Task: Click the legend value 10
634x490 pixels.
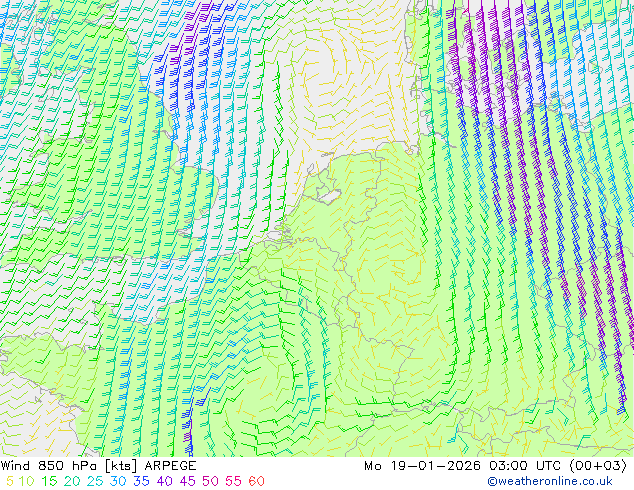Action: pyautogui.click(x=26, y=481)
